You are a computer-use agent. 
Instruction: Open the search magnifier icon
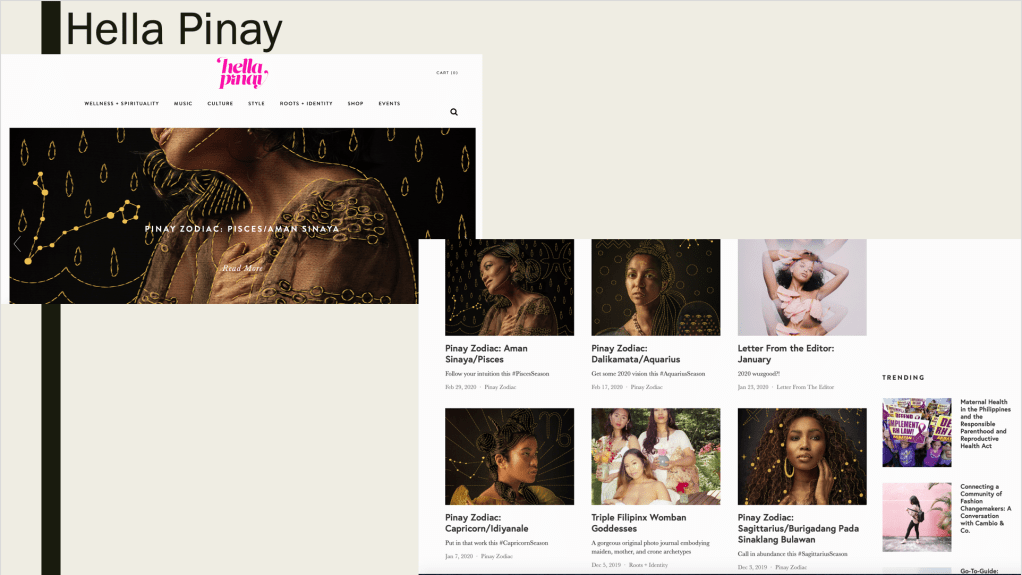[x=454, y=112]
